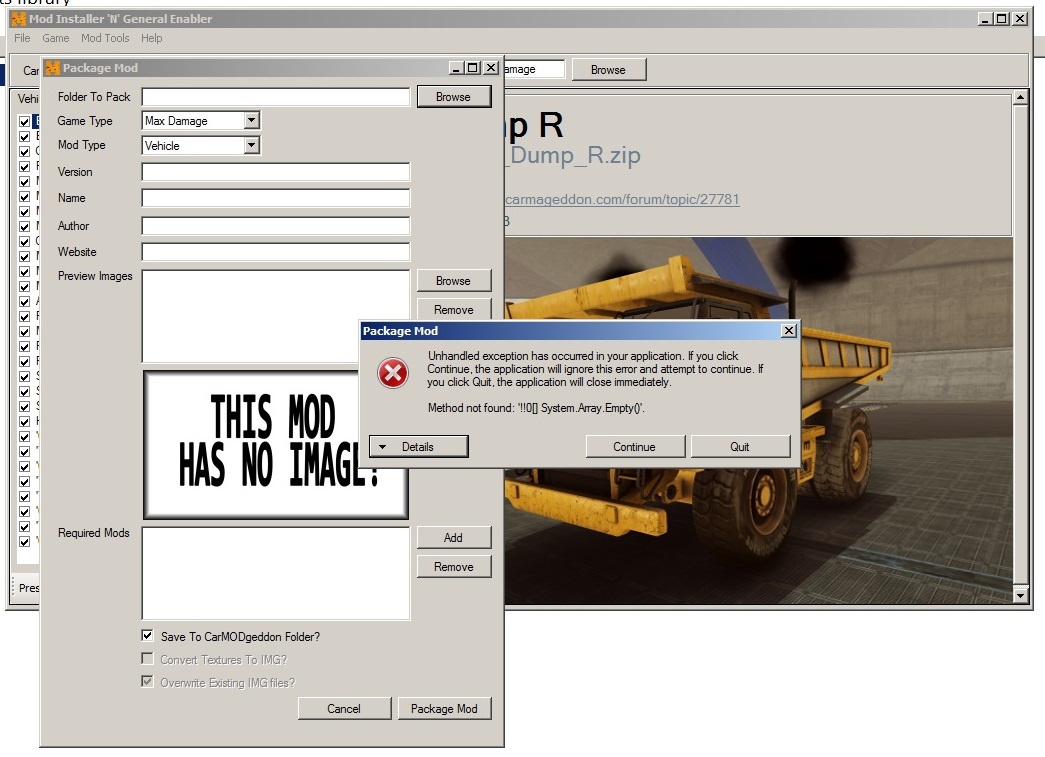Screen dimensions: 1045x757
Task: Maximize the Package Mod window
Action: coord(473,68)
